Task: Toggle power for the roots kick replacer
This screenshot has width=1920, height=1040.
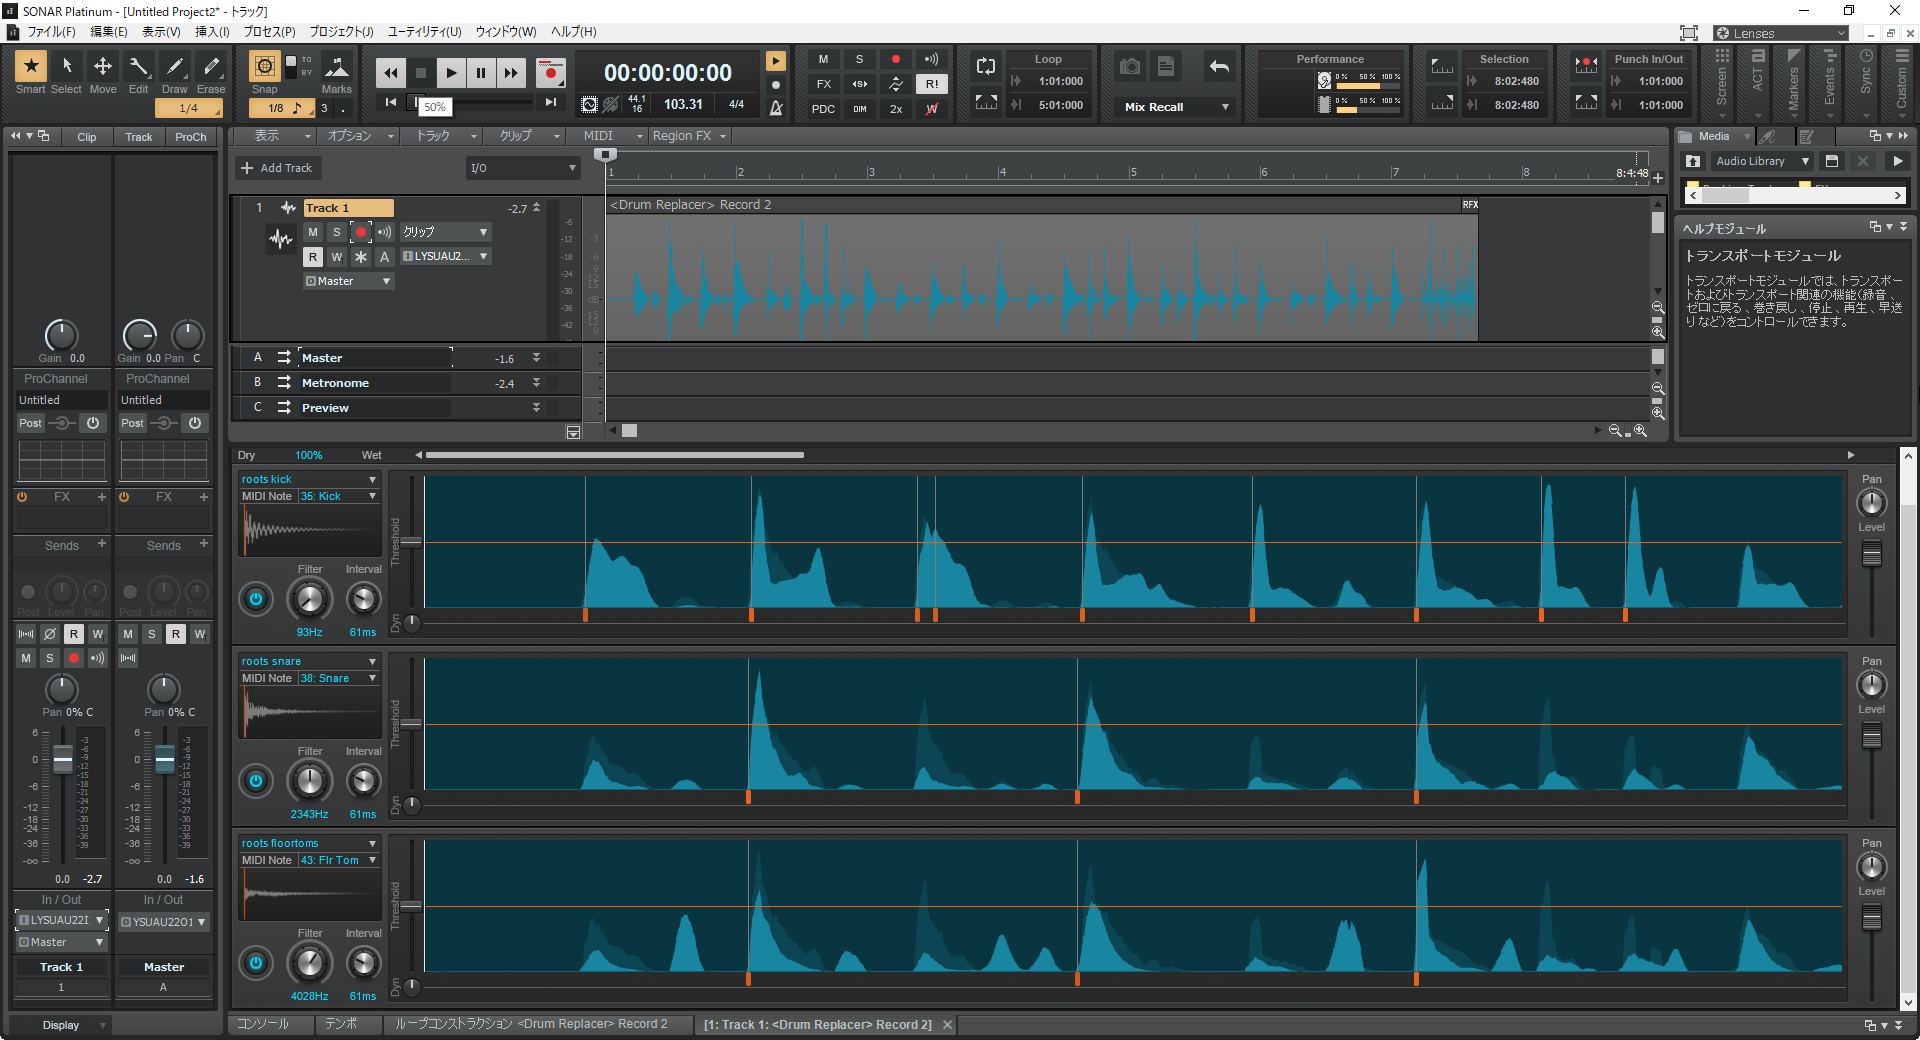Action: tap(256, 599)
